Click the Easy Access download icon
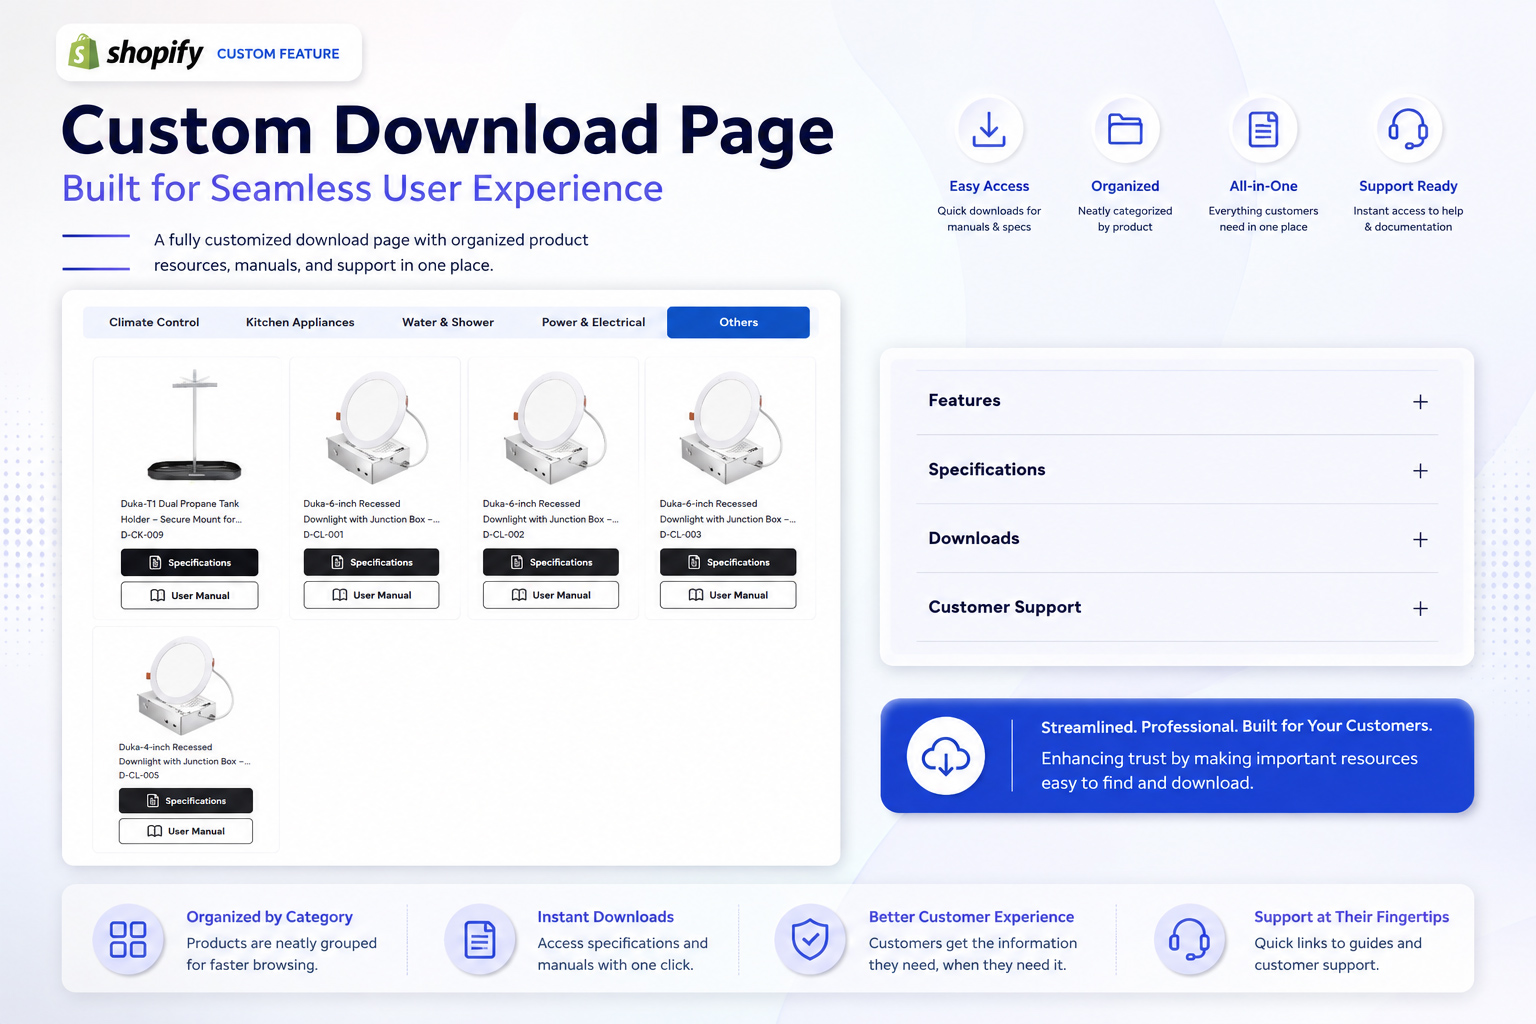Screen dimensions: 1536x1024 point(989,129)
